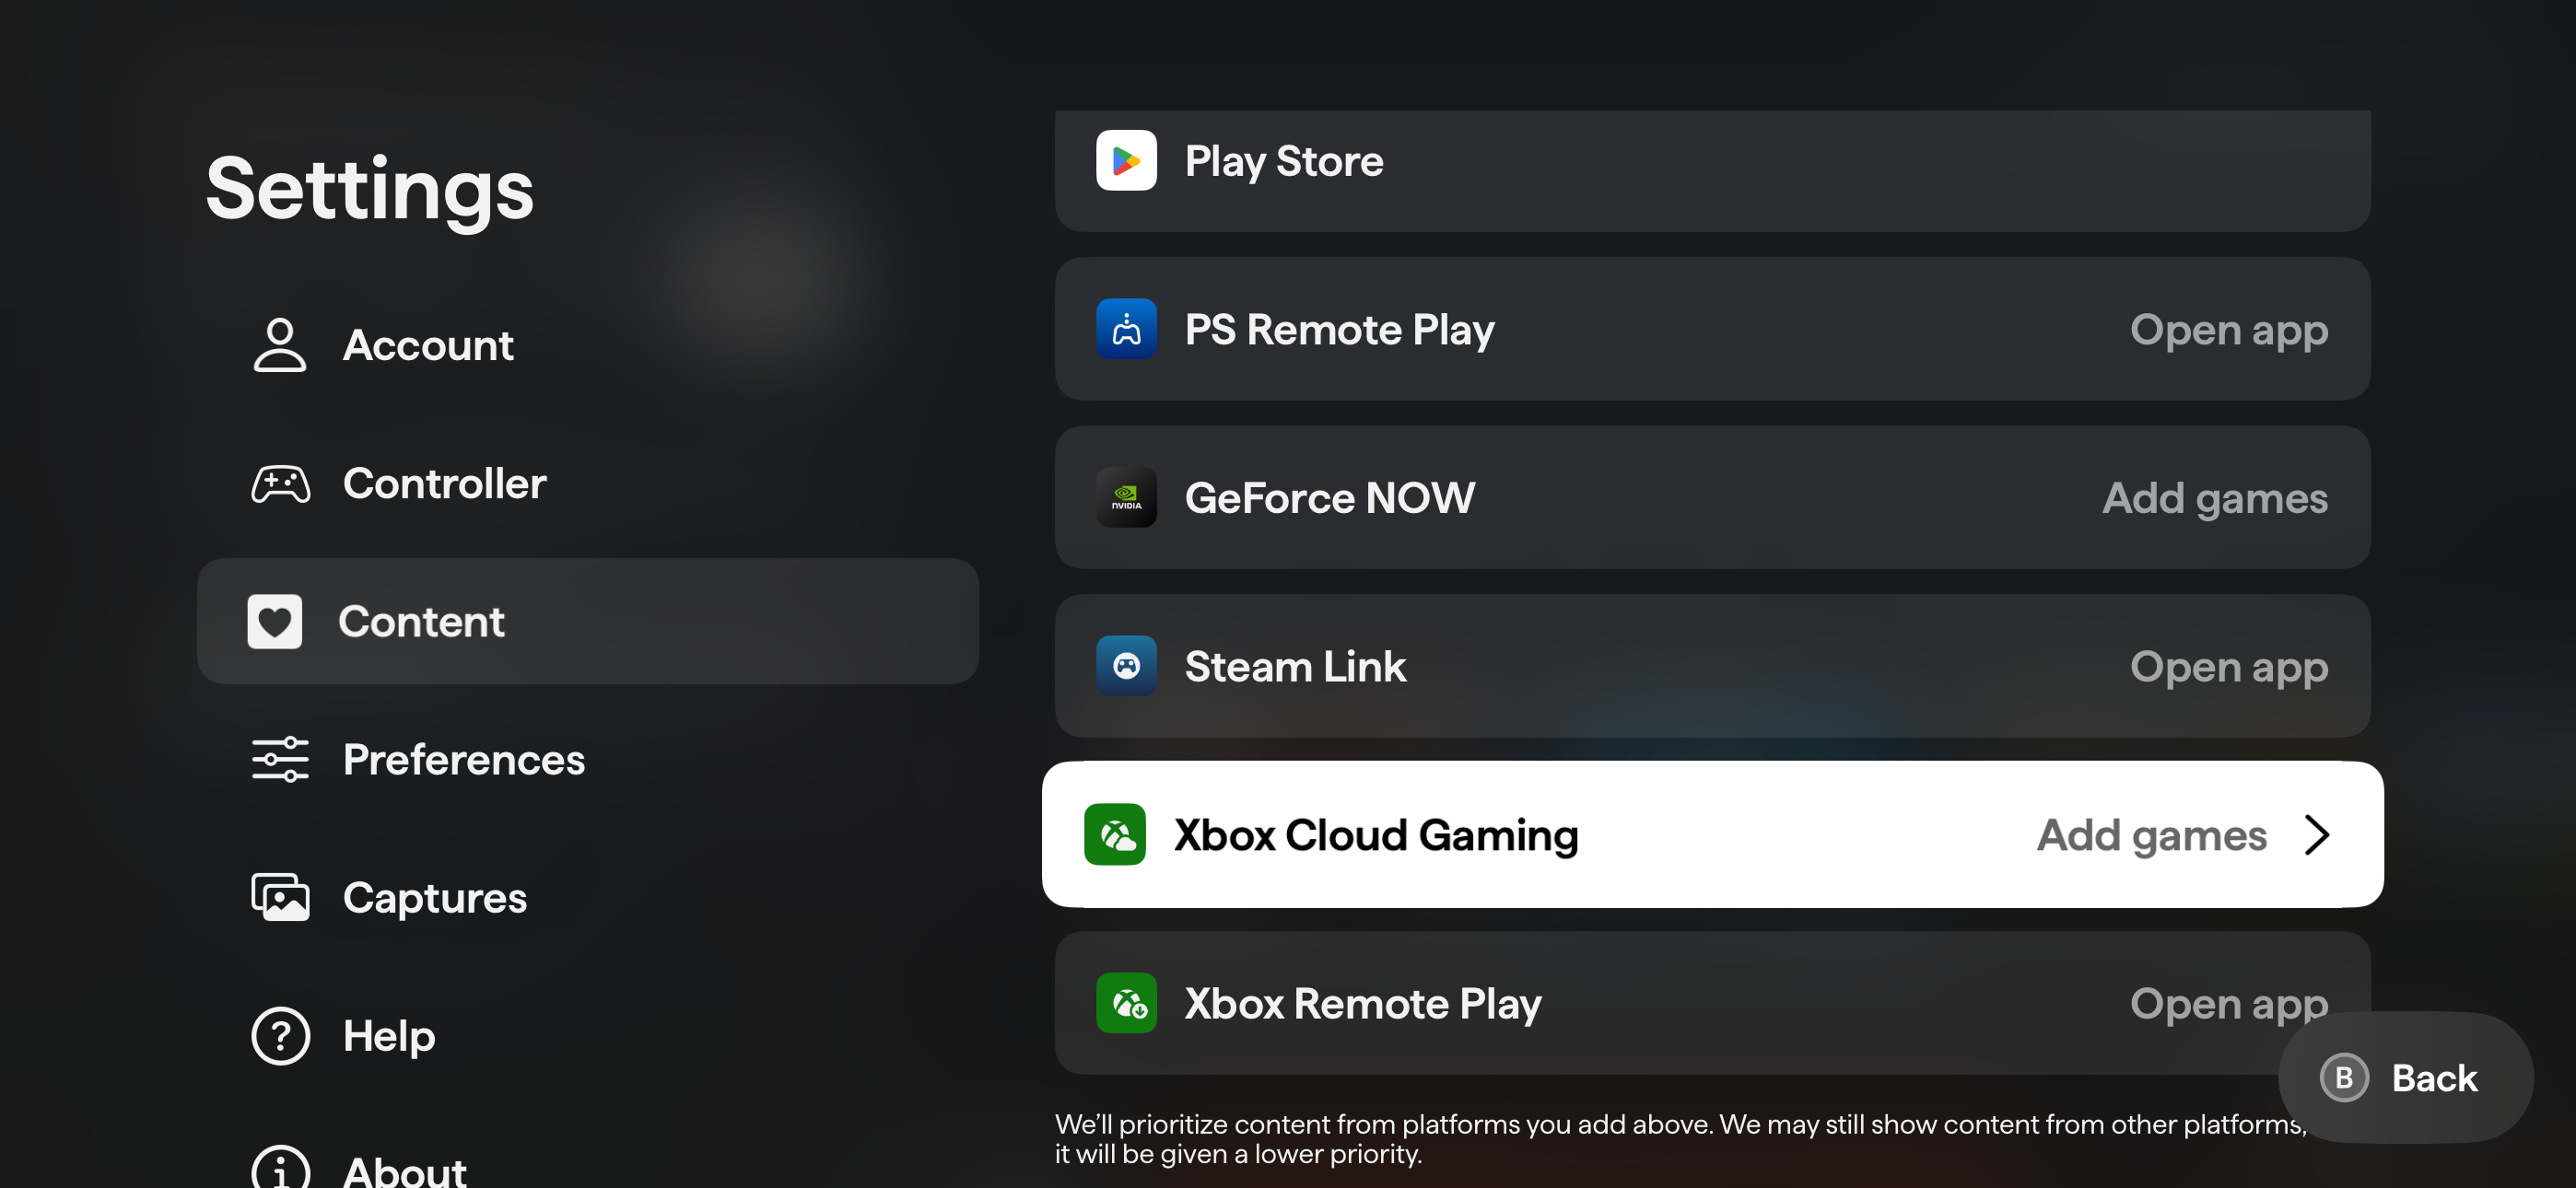This screenshot has width=2576, height=1188.
Task: Click Add games for Xbox Cloud Gaming
Action: click(2151, 834)
